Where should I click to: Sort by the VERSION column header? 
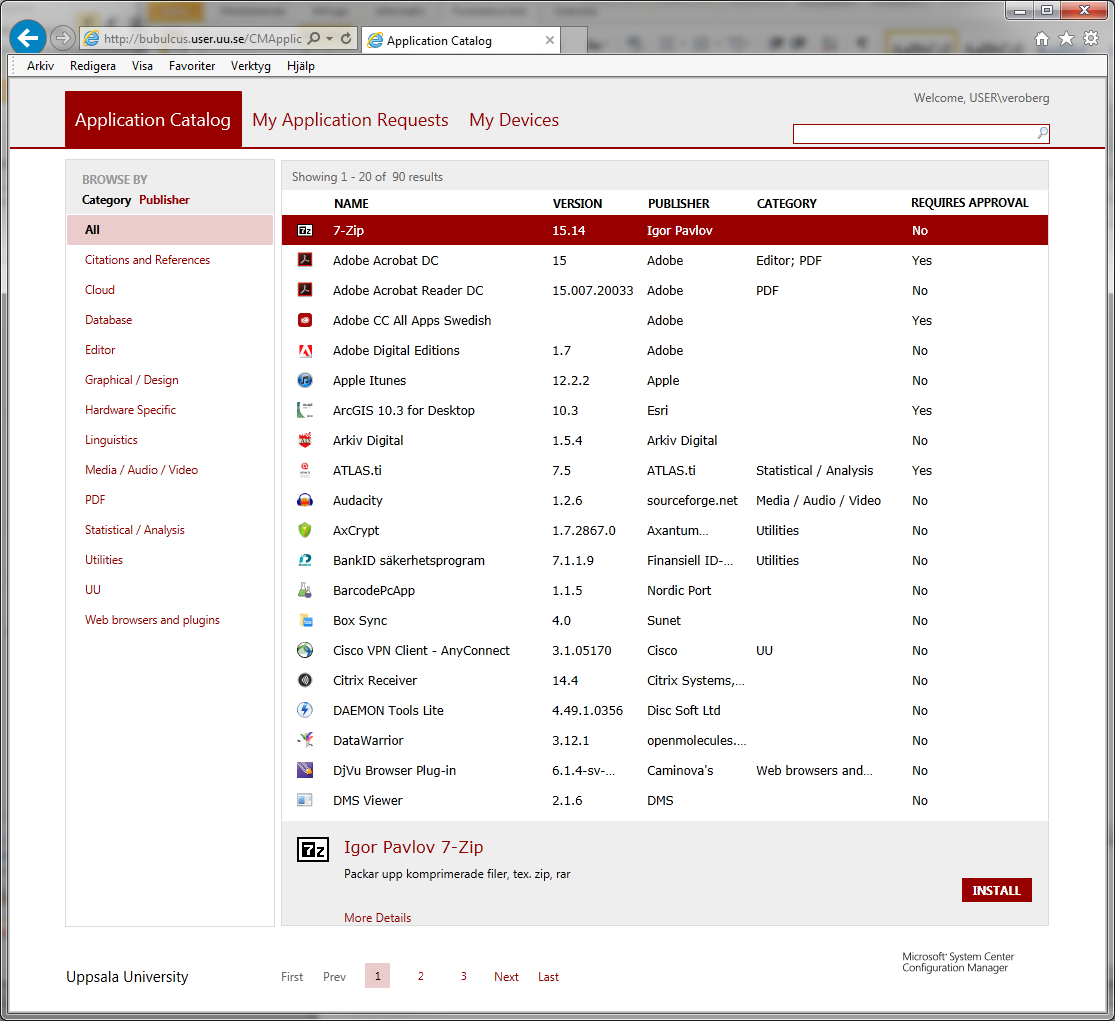pyautogui.click(x=577, y=203)
